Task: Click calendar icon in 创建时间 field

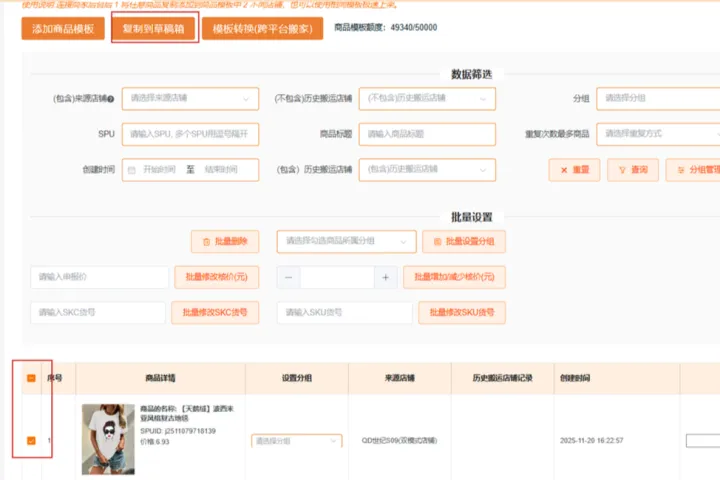Action: (132, 170)
